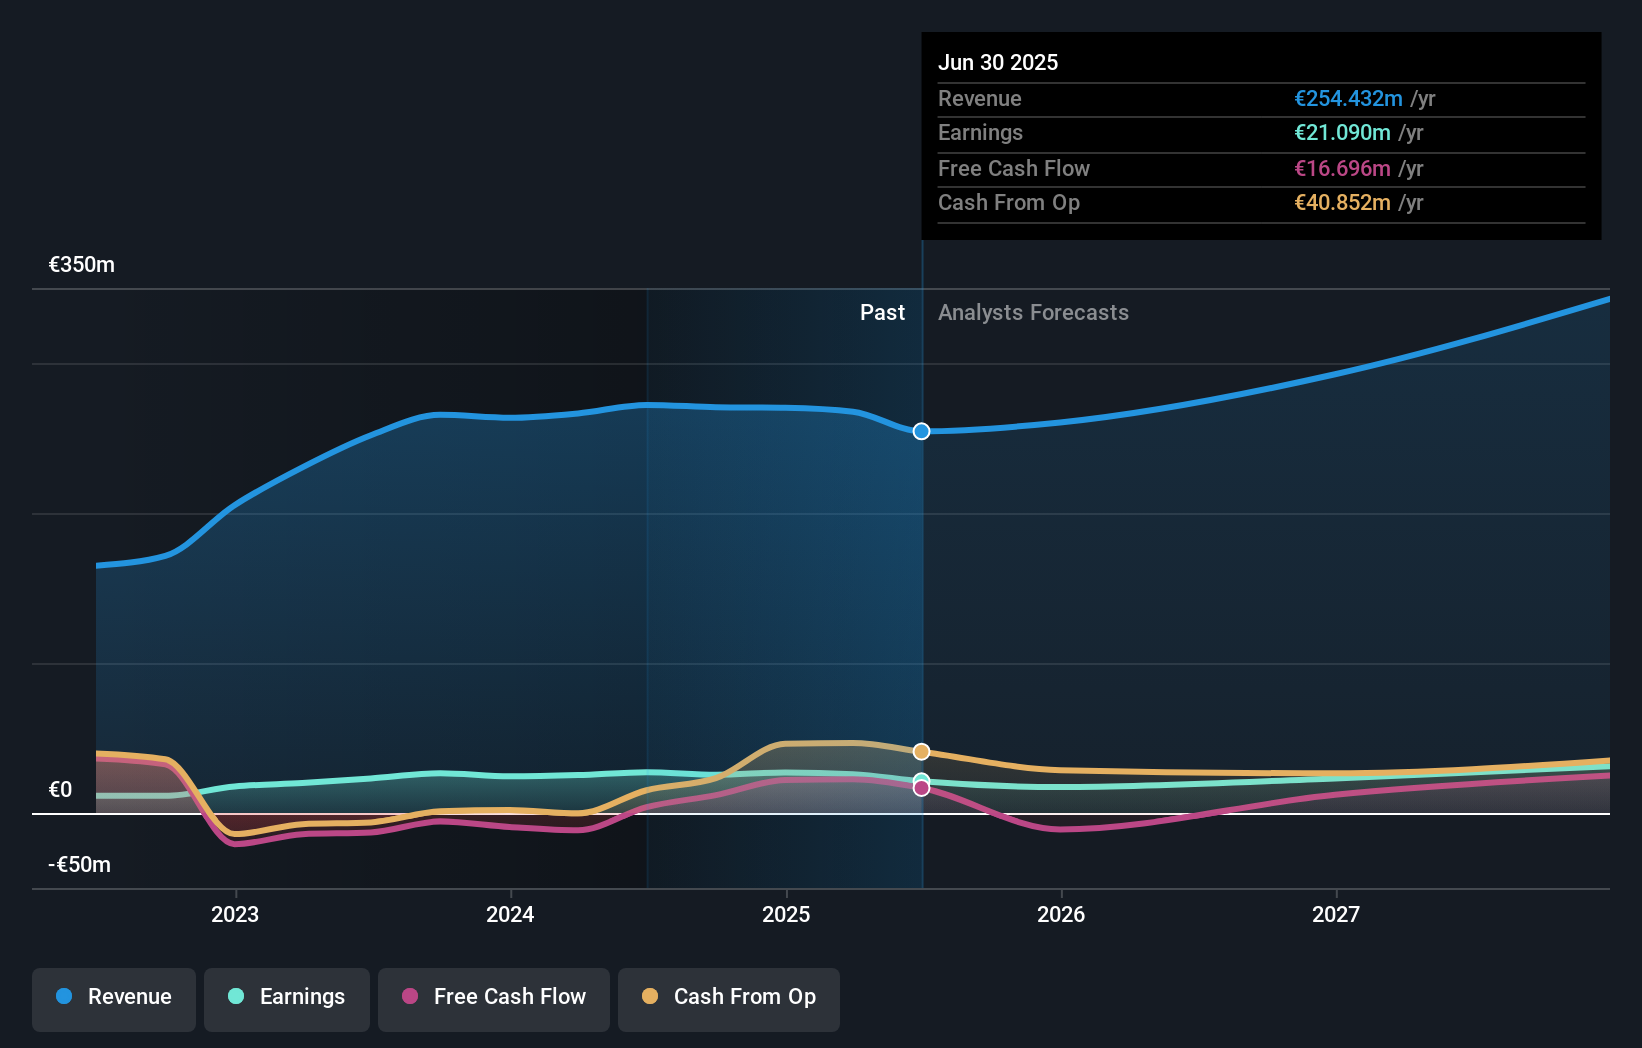Select the blue Revenue legend dot
This screenshot has height=1048, width=1642.
[x=66, y=997]
